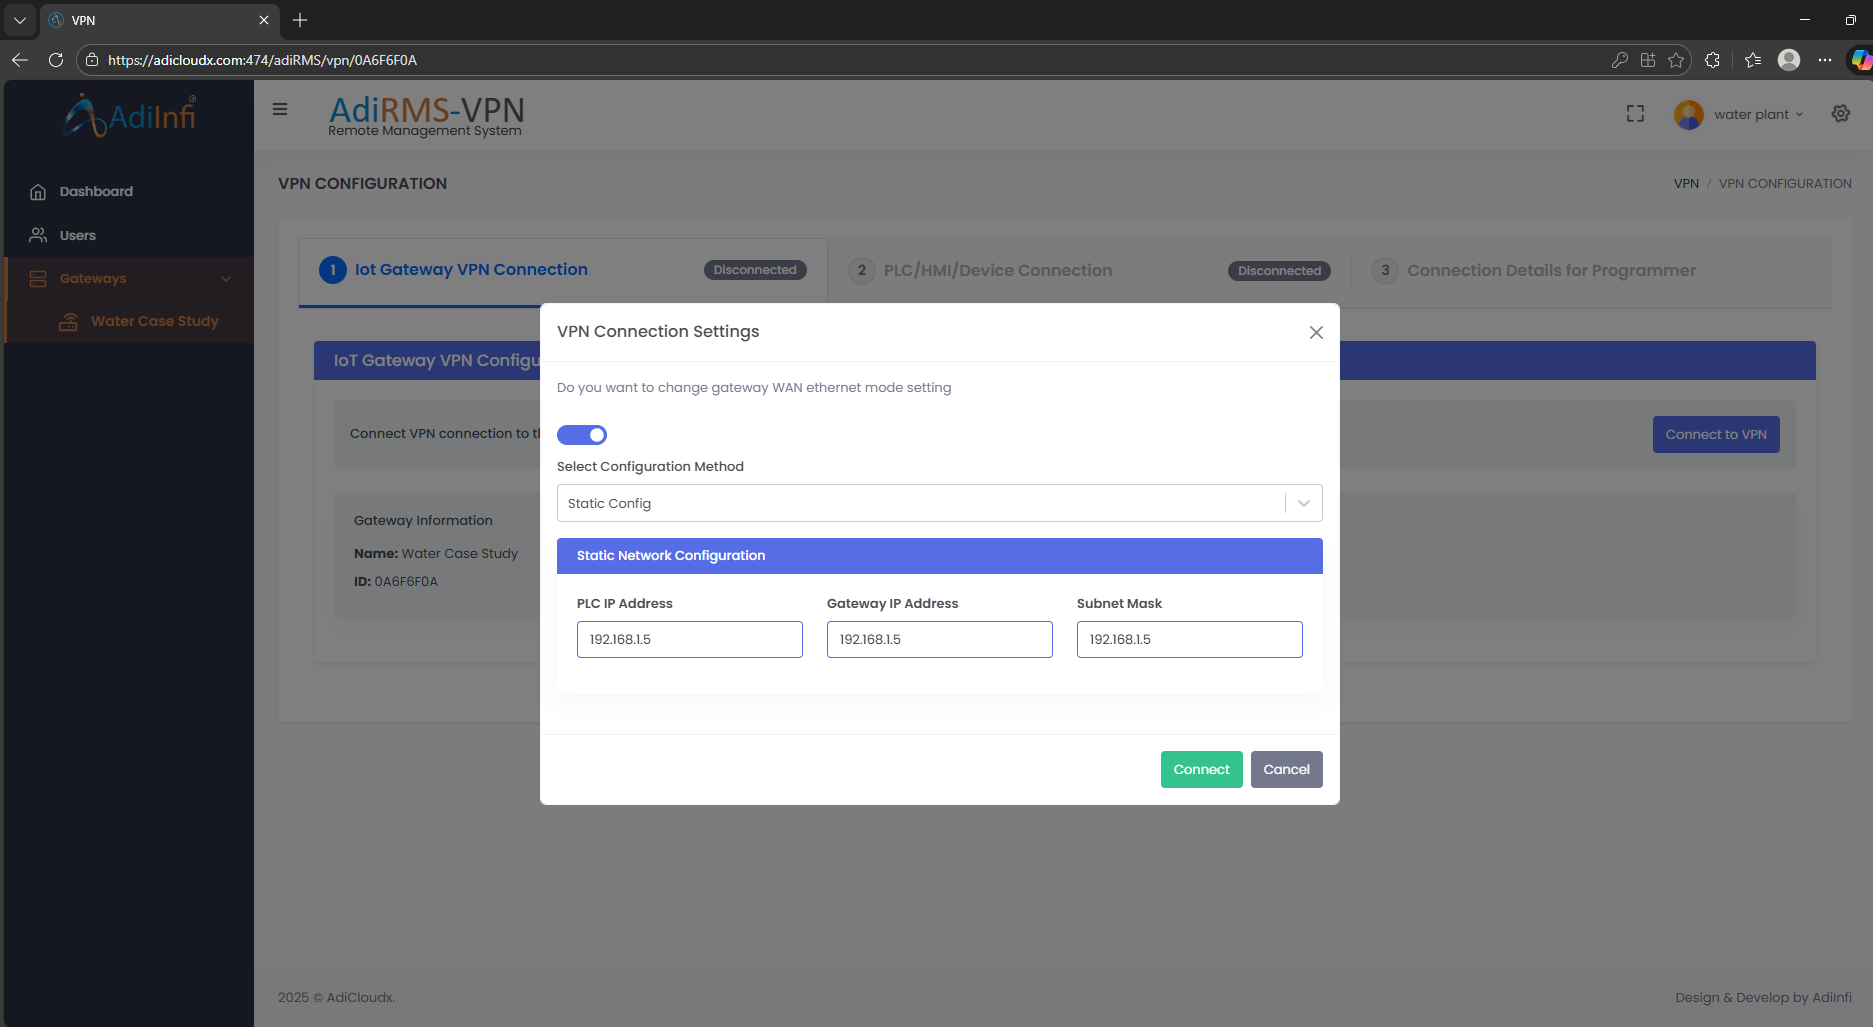Expand the Gateways sidebar menu
The width and height of the screenshot is (1873, 1027).
pos(130,279)
